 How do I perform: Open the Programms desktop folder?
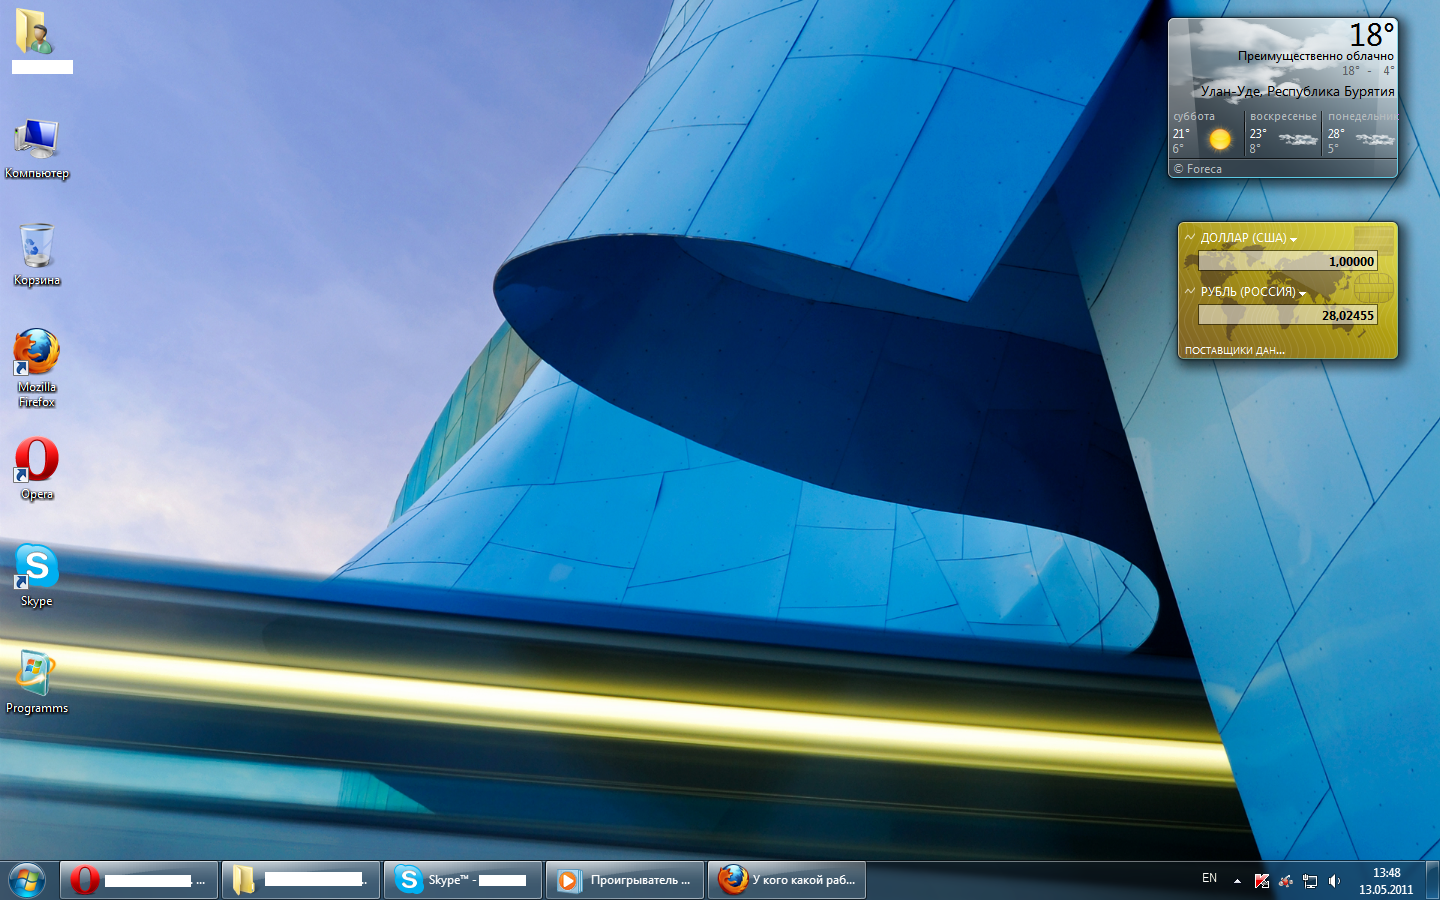point(37,675)
